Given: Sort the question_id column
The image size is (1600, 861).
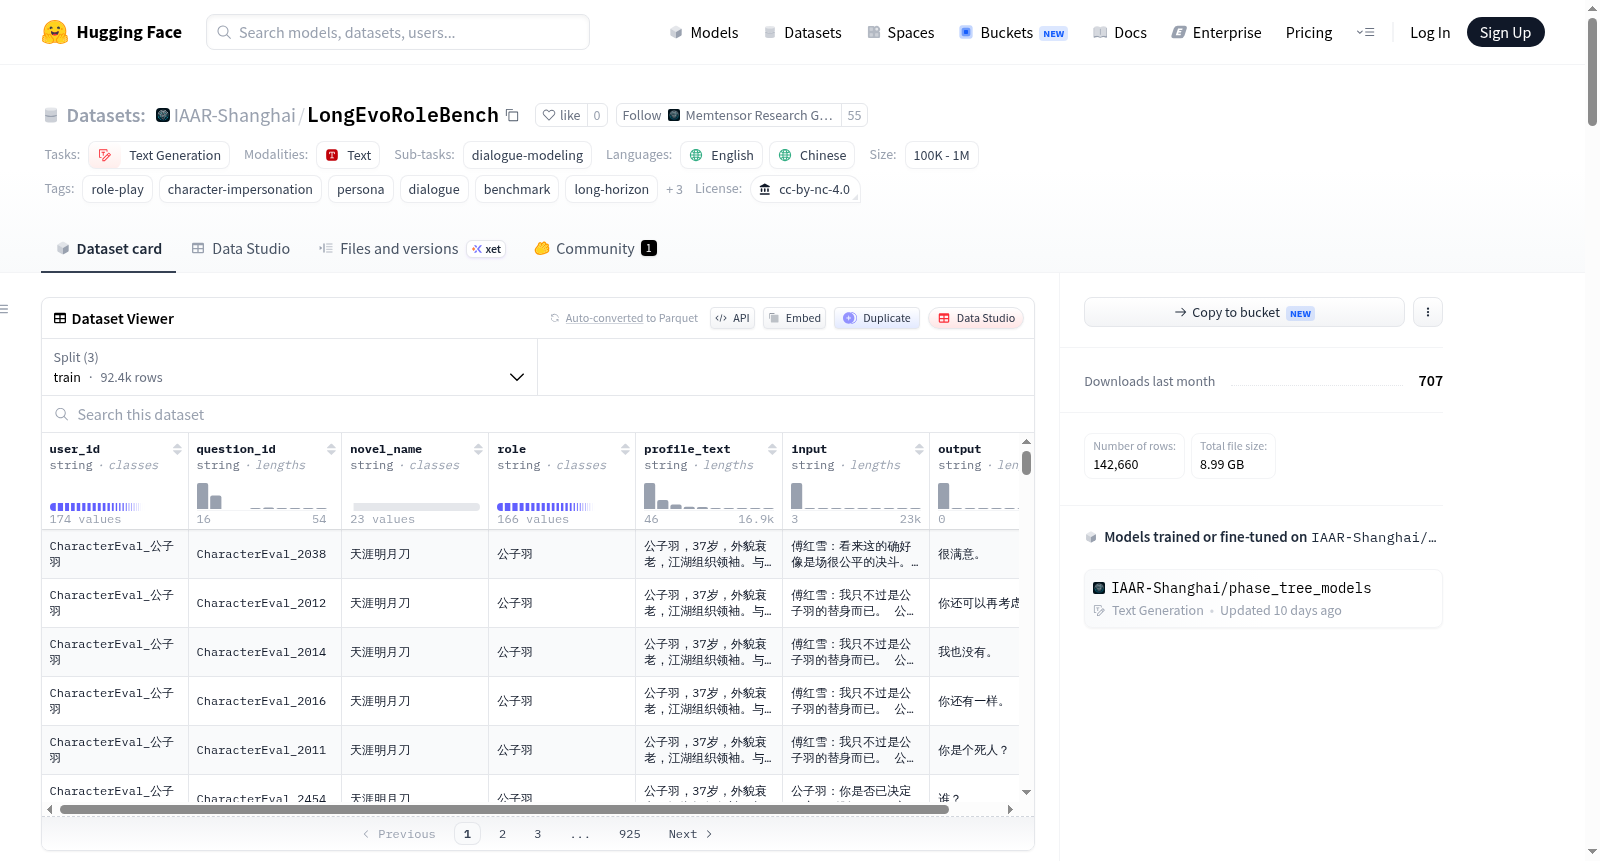Looking at the screenshot, I should tap(331, 449).
